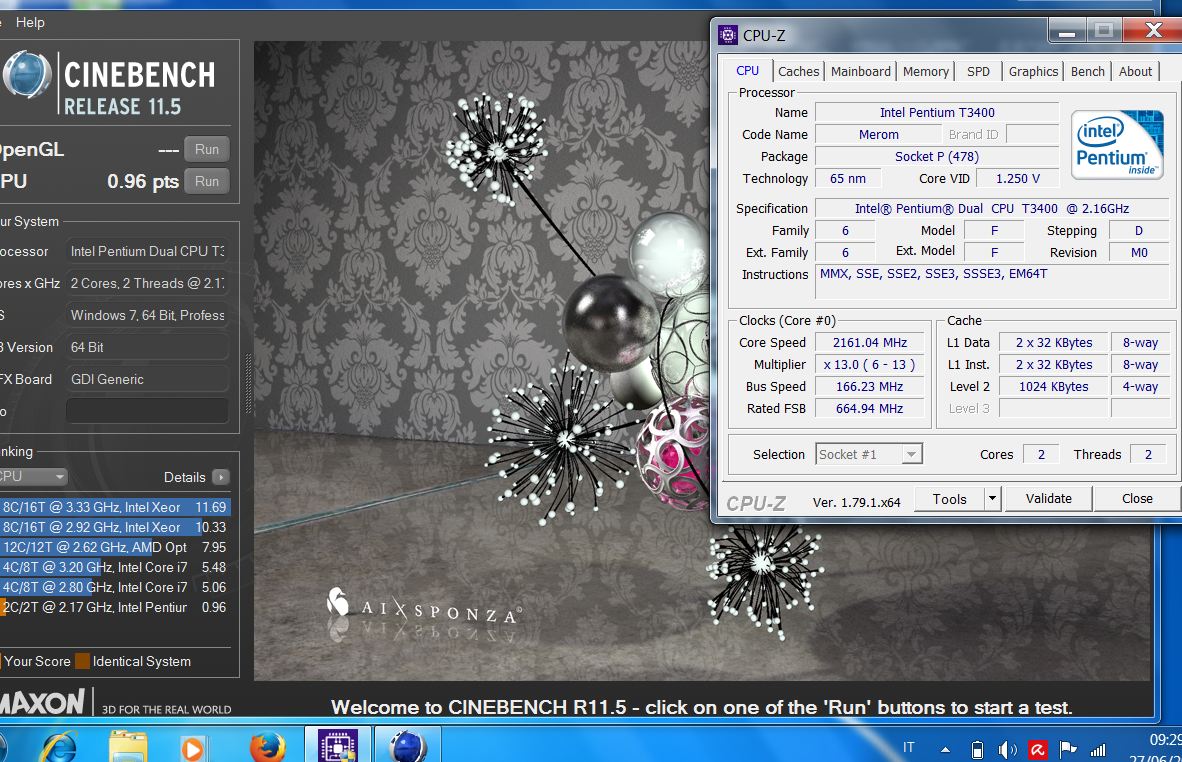
Task: Run the Cinebench OpenGL test
Action: click(207, 149)
